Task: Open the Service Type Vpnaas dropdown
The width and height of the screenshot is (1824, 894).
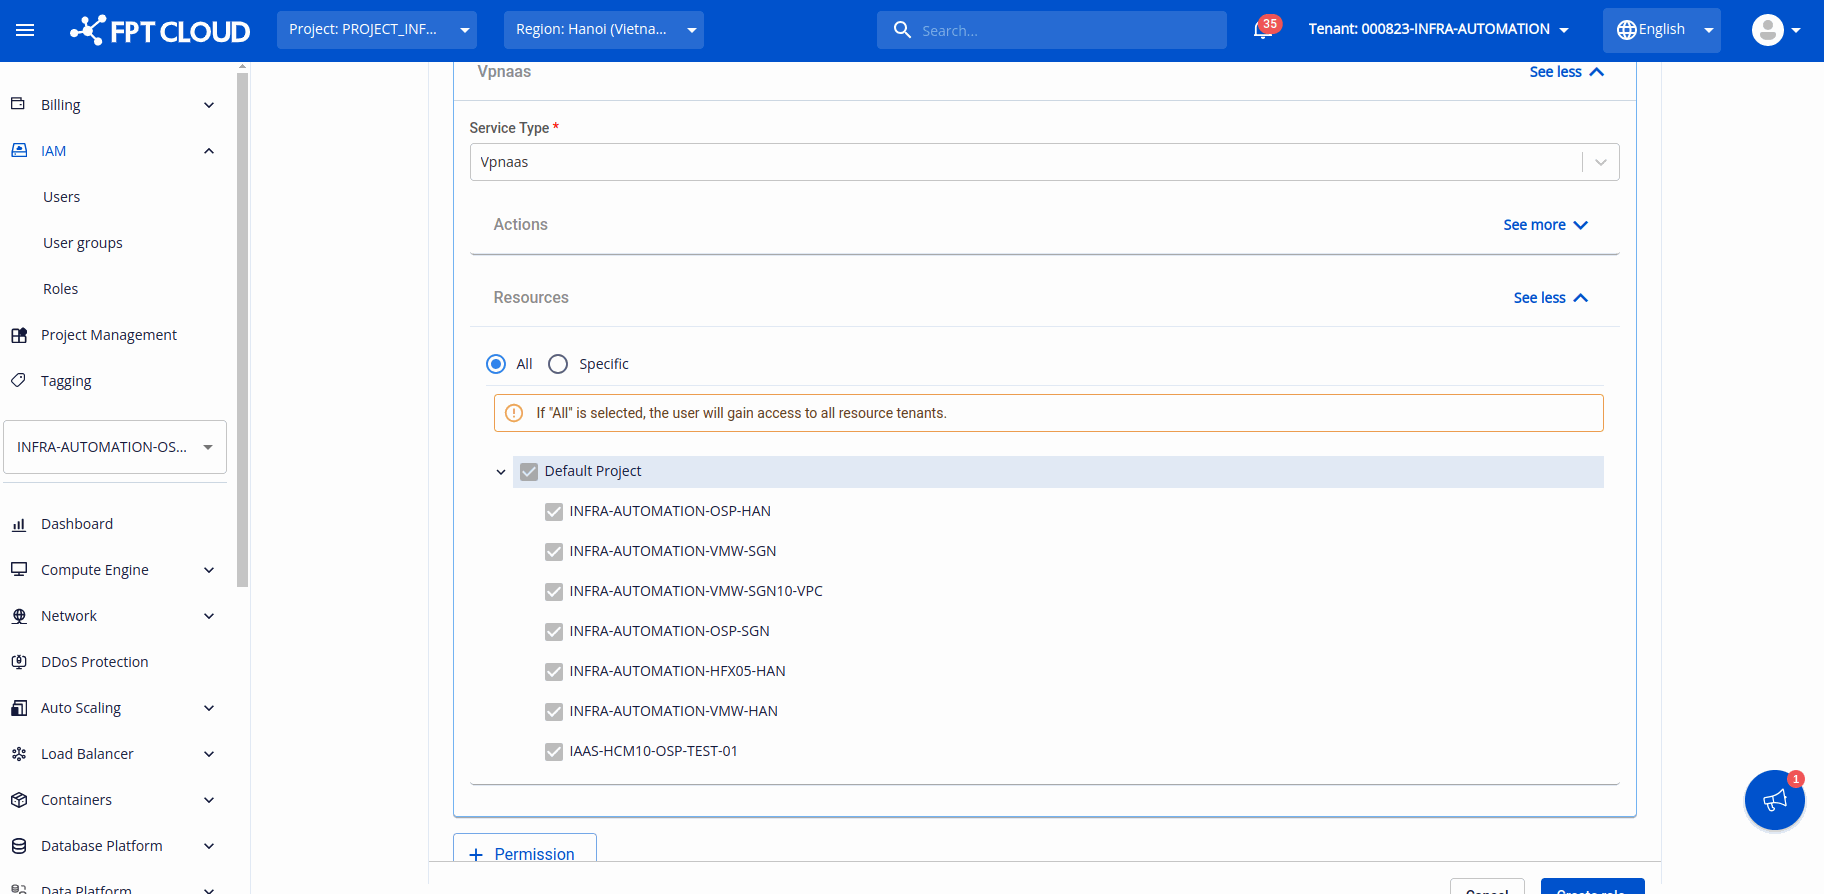Action: tap(1044, 162)
